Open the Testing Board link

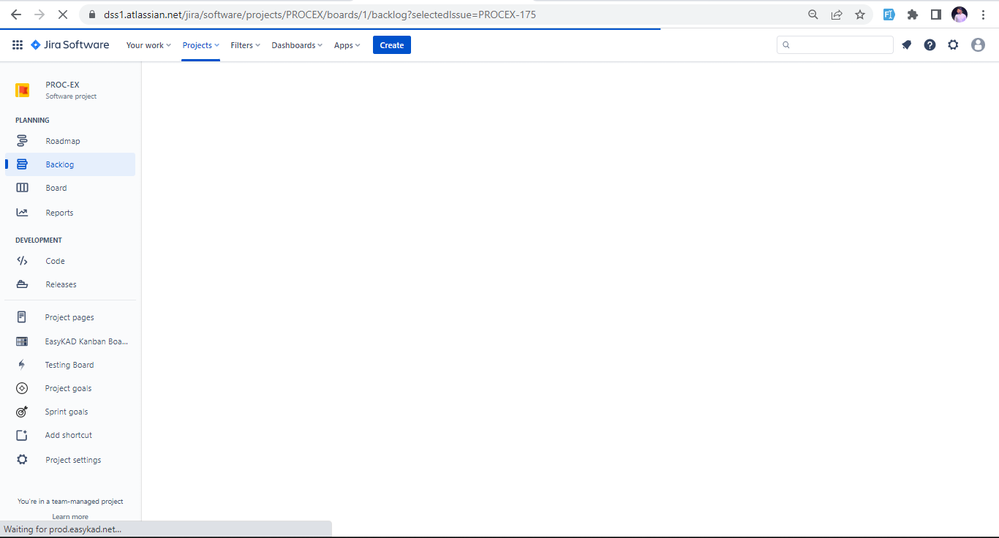click(70, 365)
